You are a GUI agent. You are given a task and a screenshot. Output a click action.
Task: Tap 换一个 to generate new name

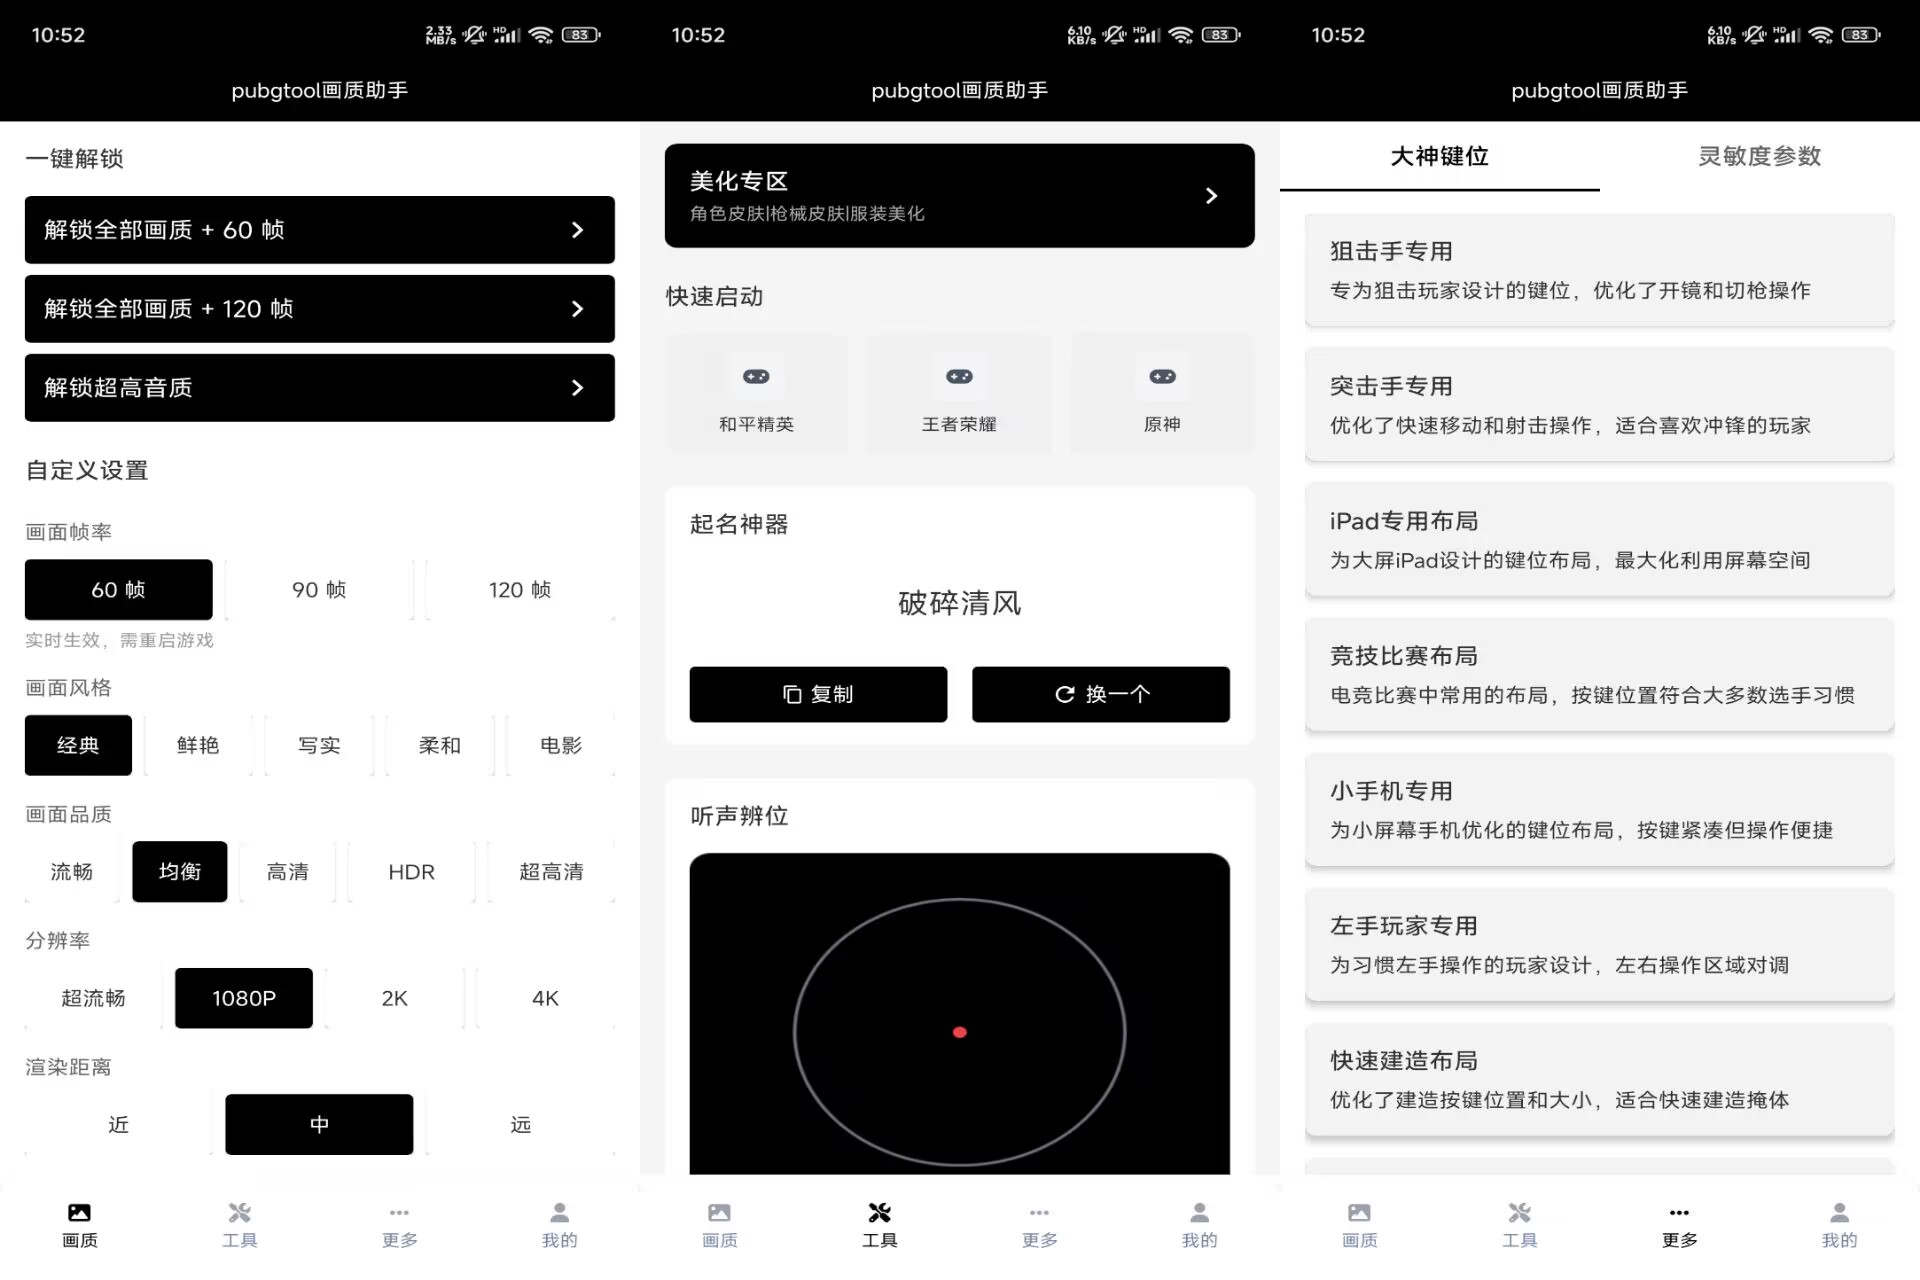1101,694
